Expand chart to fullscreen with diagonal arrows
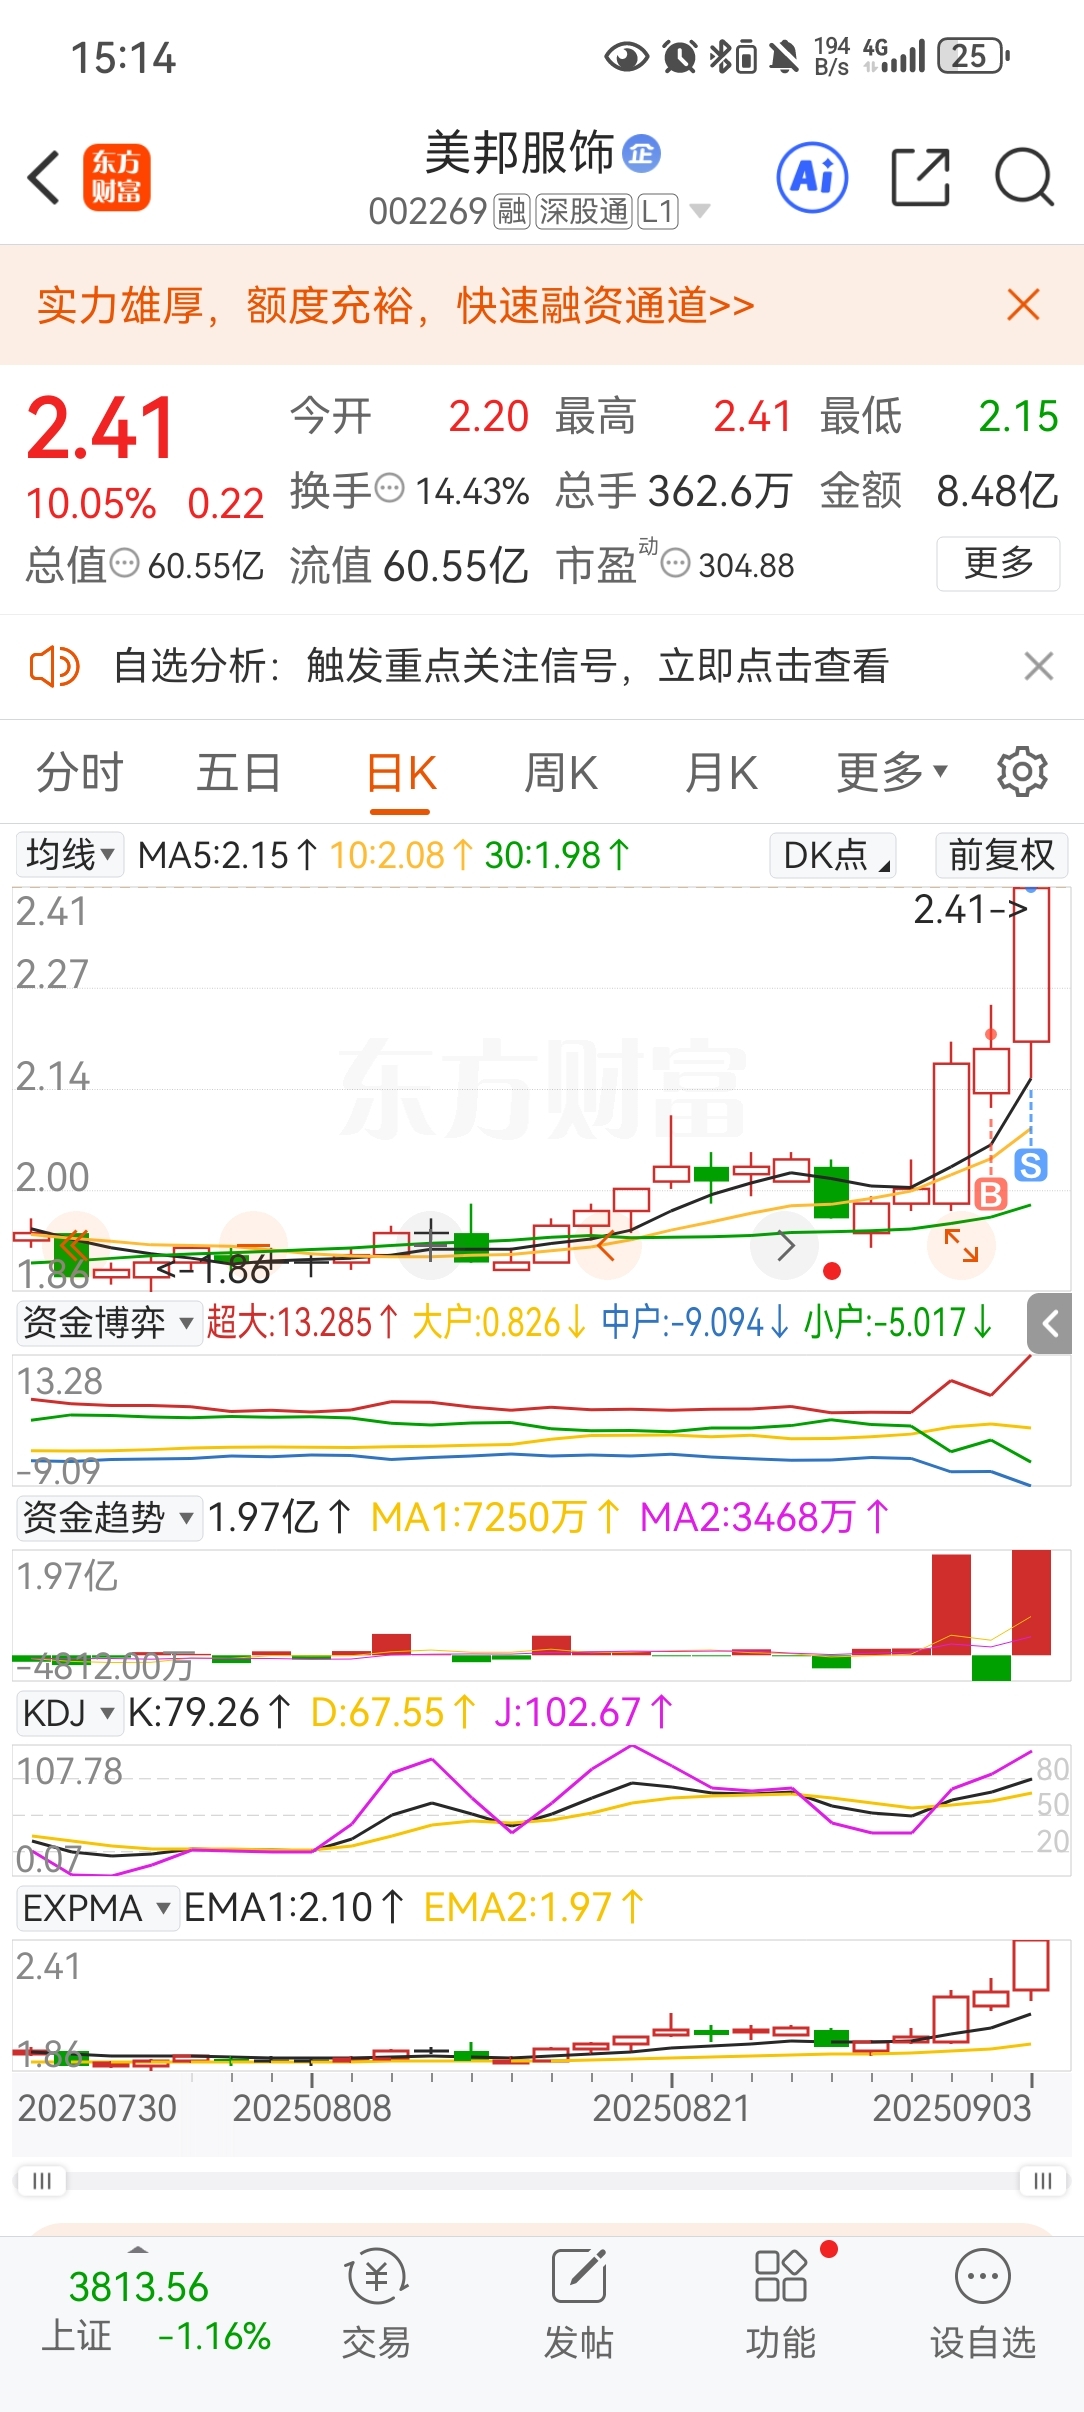 point(961,1246)
